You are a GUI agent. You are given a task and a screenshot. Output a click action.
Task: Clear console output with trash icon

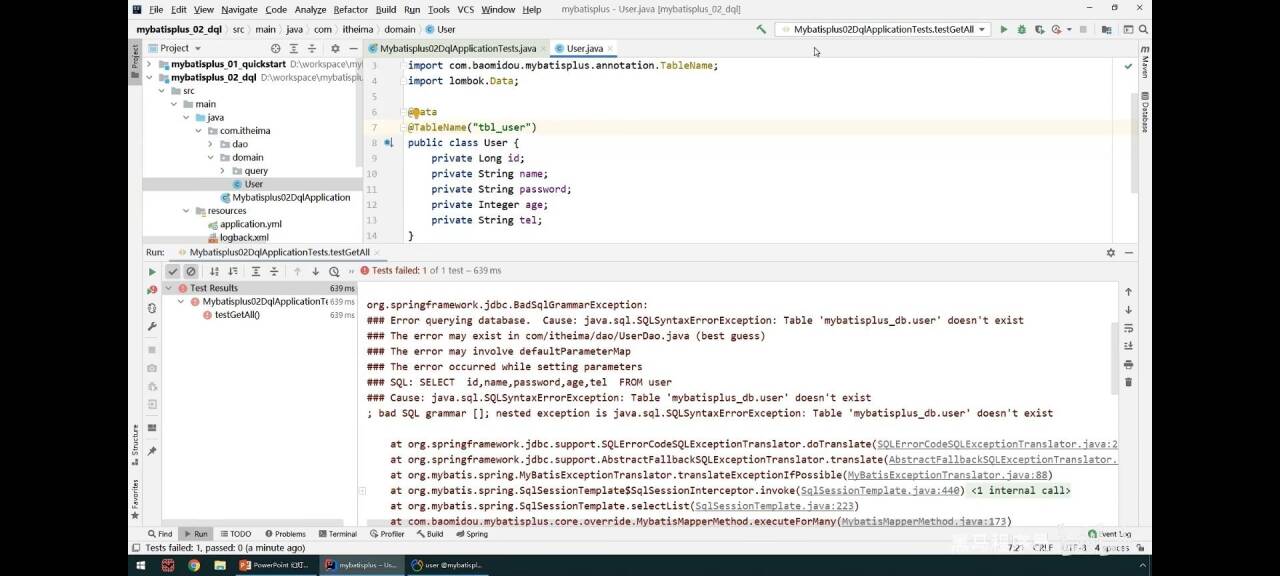point(1128,382)
